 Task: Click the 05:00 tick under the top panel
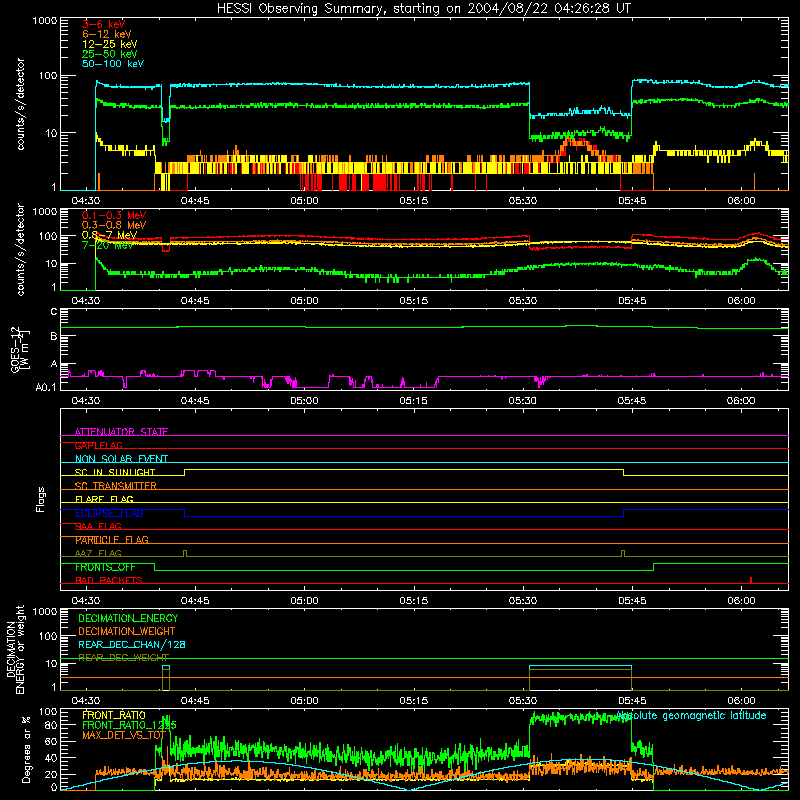(x=304, y=201)
